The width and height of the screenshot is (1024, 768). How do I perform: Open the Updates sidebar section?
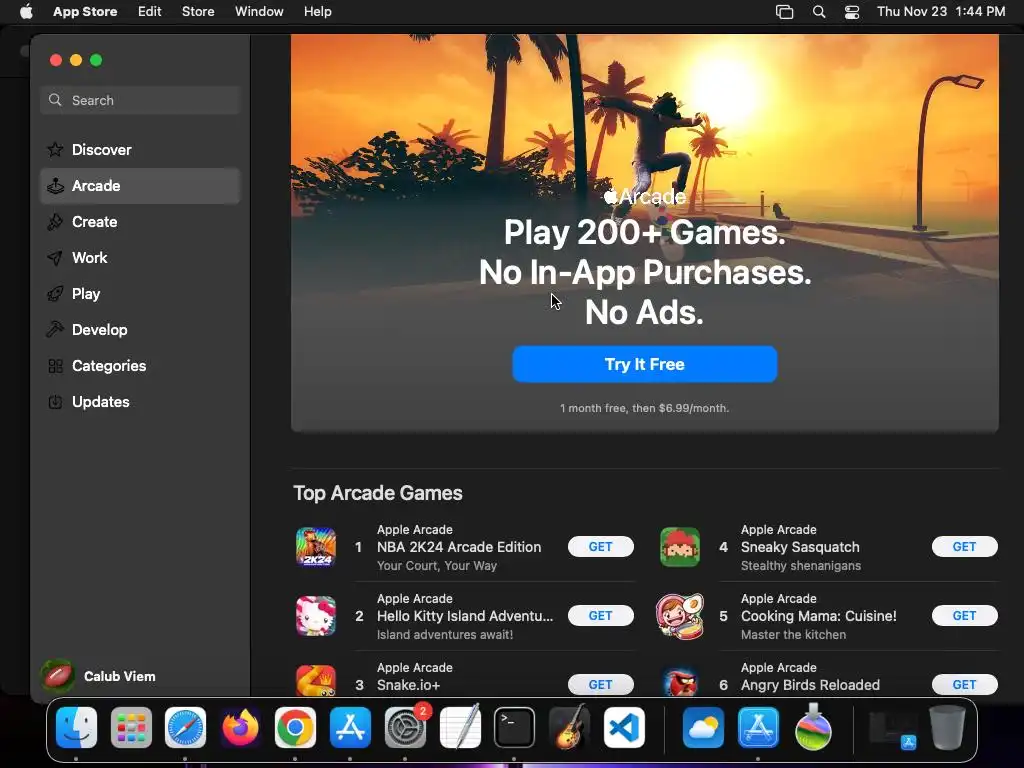click(140, 402)
